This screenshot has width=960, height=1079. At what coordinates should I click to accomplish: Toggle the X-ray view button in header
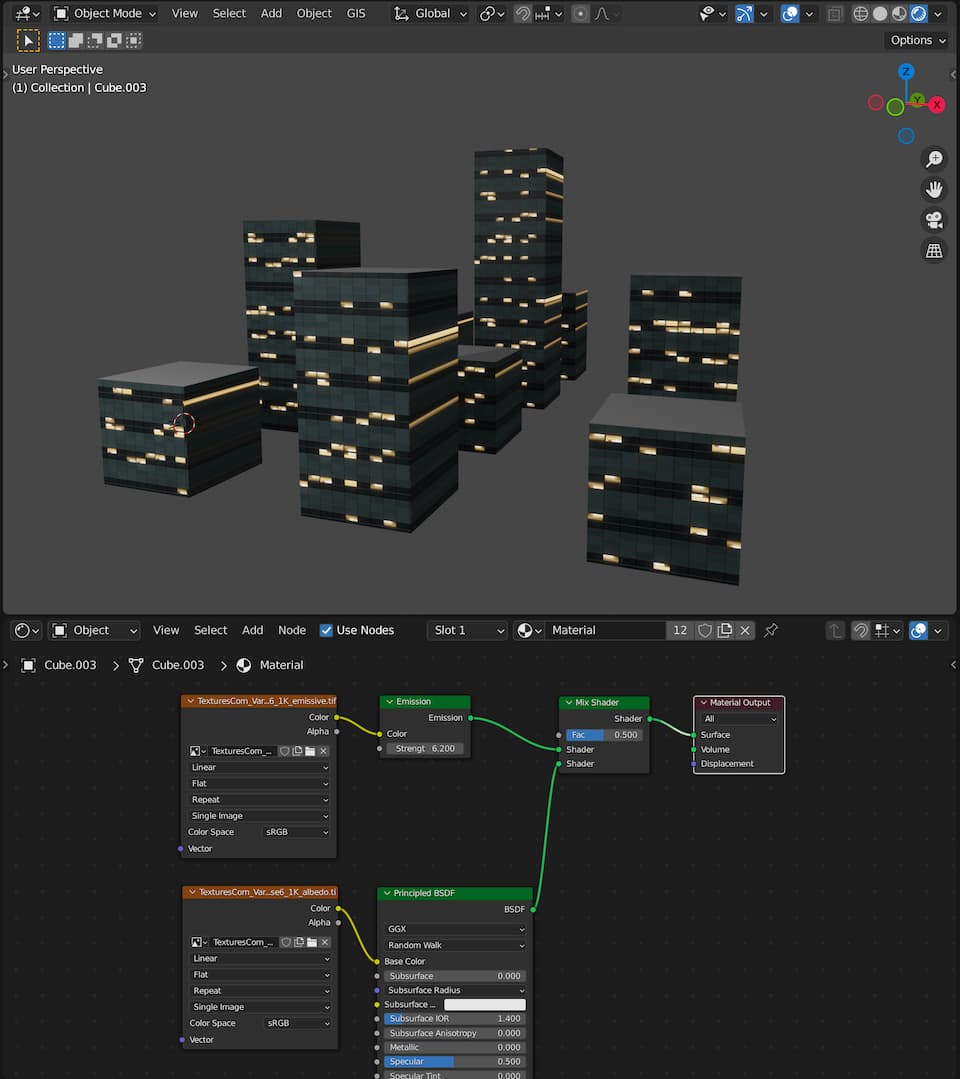point(833,14)
